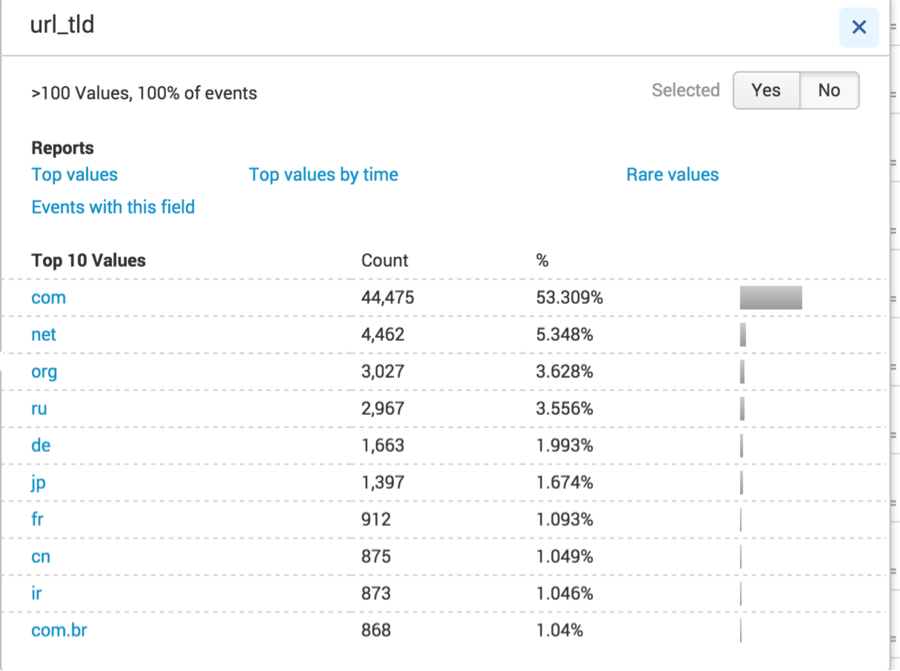This screenshot has height=671, width=900.
Task: Click the org percentage bar
Action: 742,371
